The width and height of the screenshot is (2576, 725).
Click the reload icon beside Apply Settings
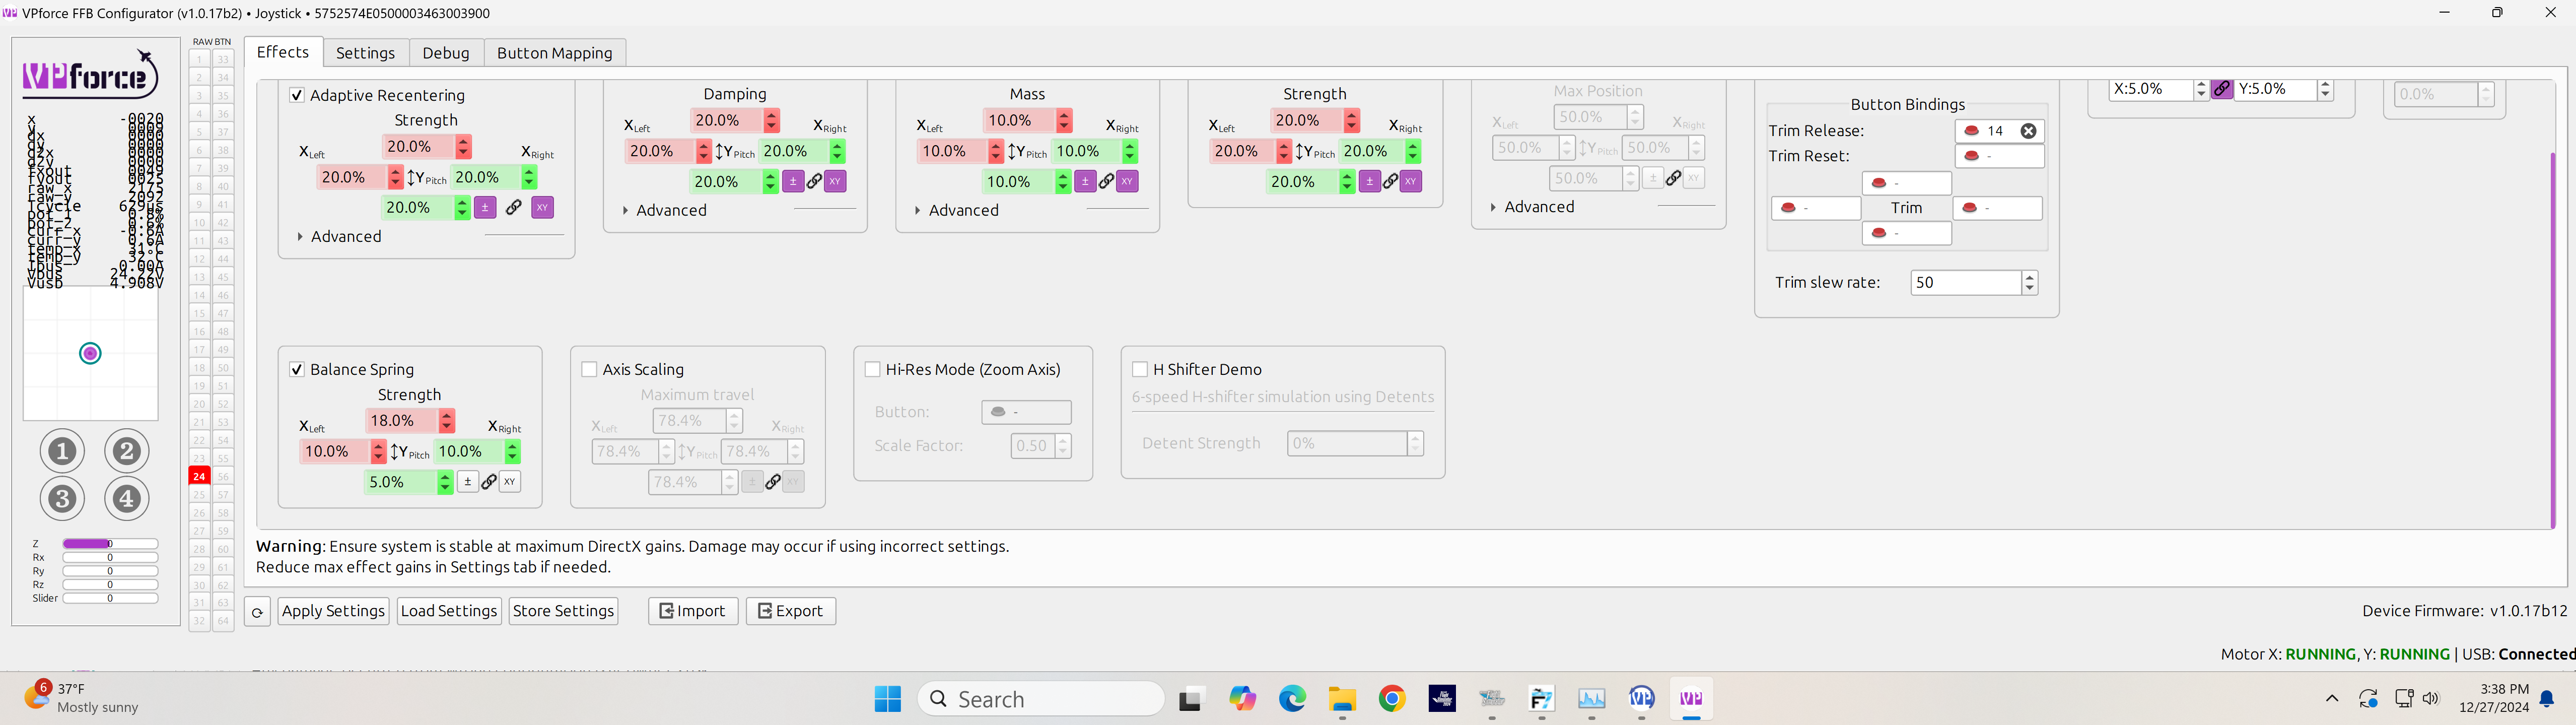(x=257, y=611)
